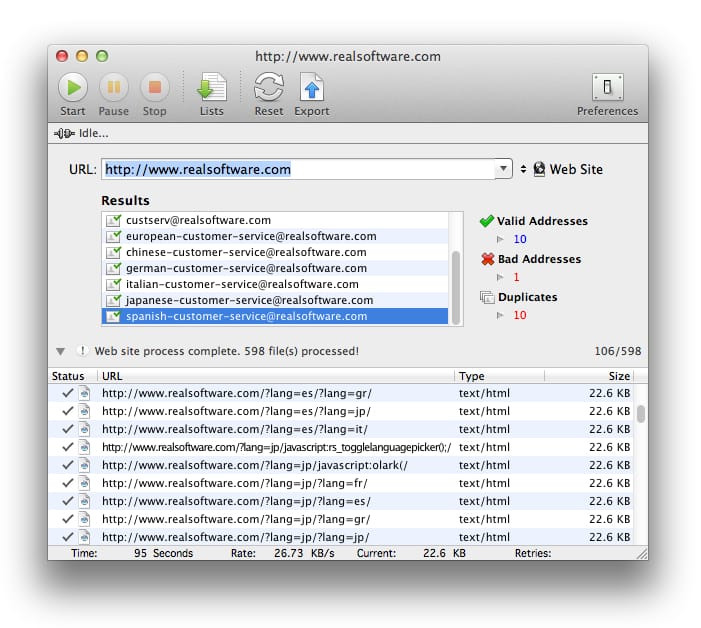Open the URL history dropdown arrow
This screenshot has width=701, height=628.
tap(504, 169)
